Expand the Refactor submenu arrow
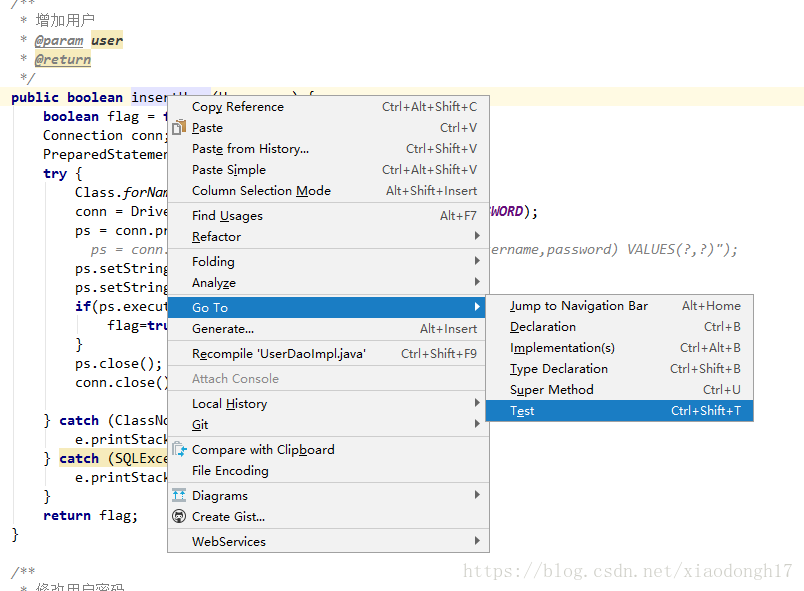The image size is (804, 591). [477, 236]
